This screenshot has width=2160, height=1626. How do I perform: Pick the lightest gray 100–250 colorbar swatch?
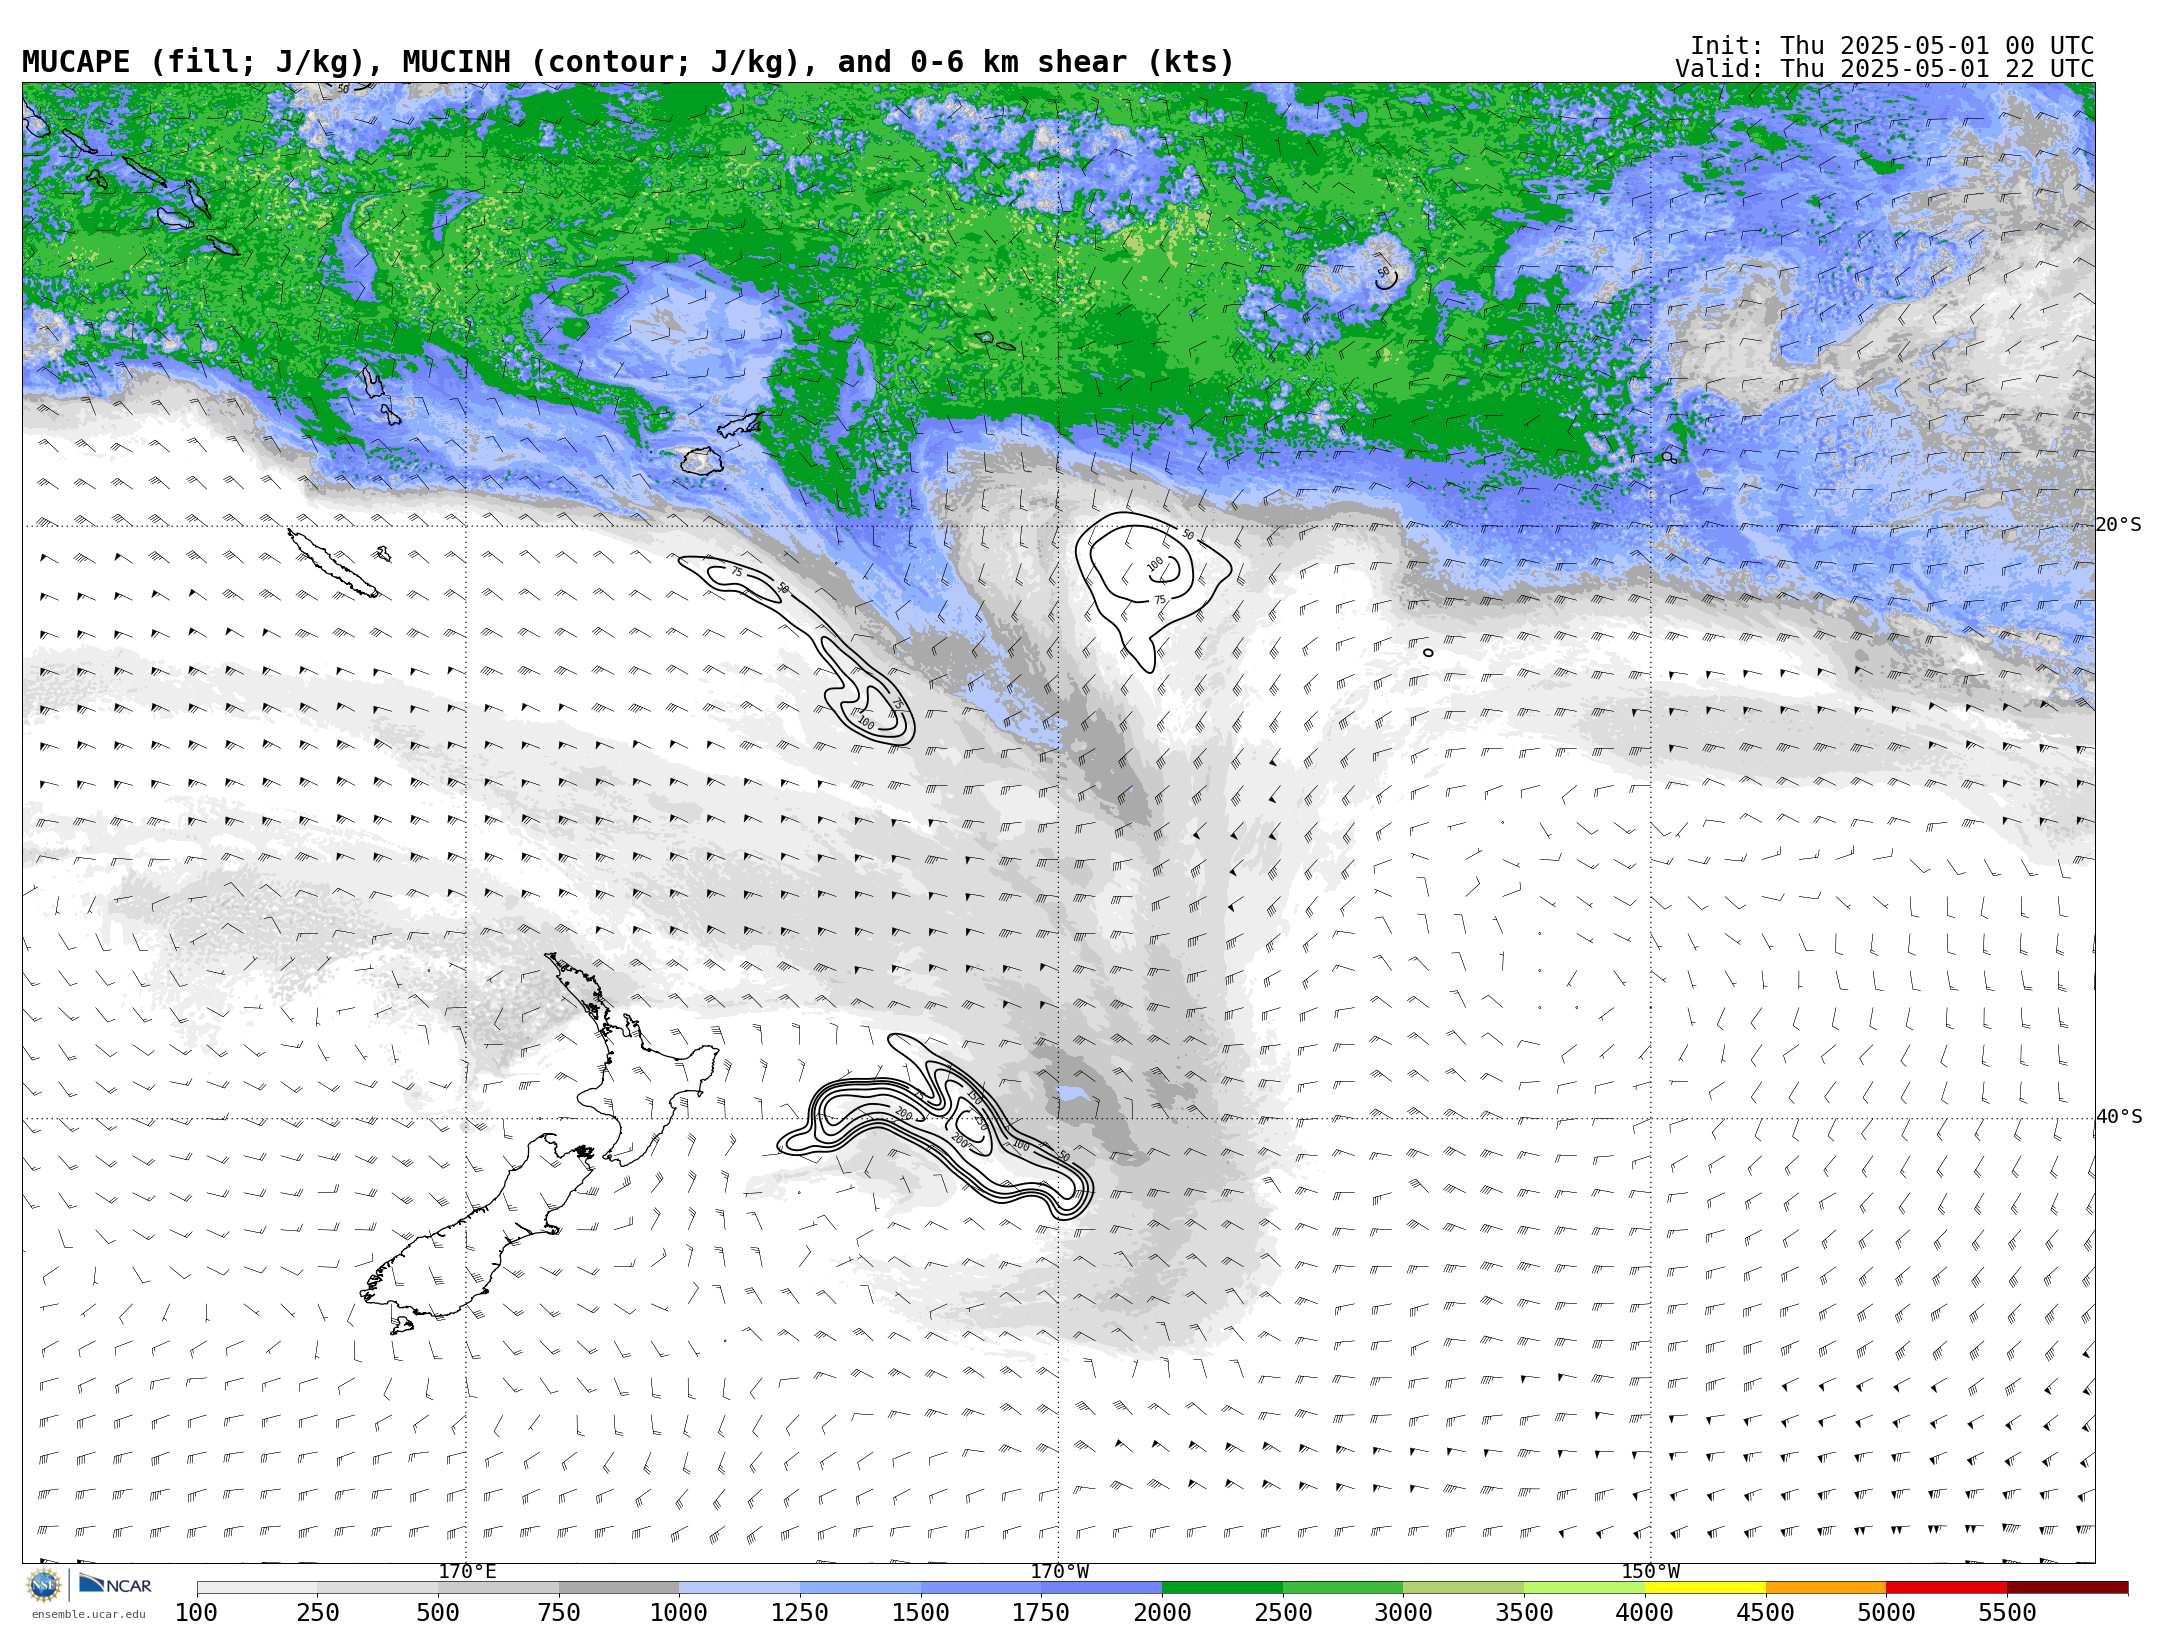[x=257, y=1588]
